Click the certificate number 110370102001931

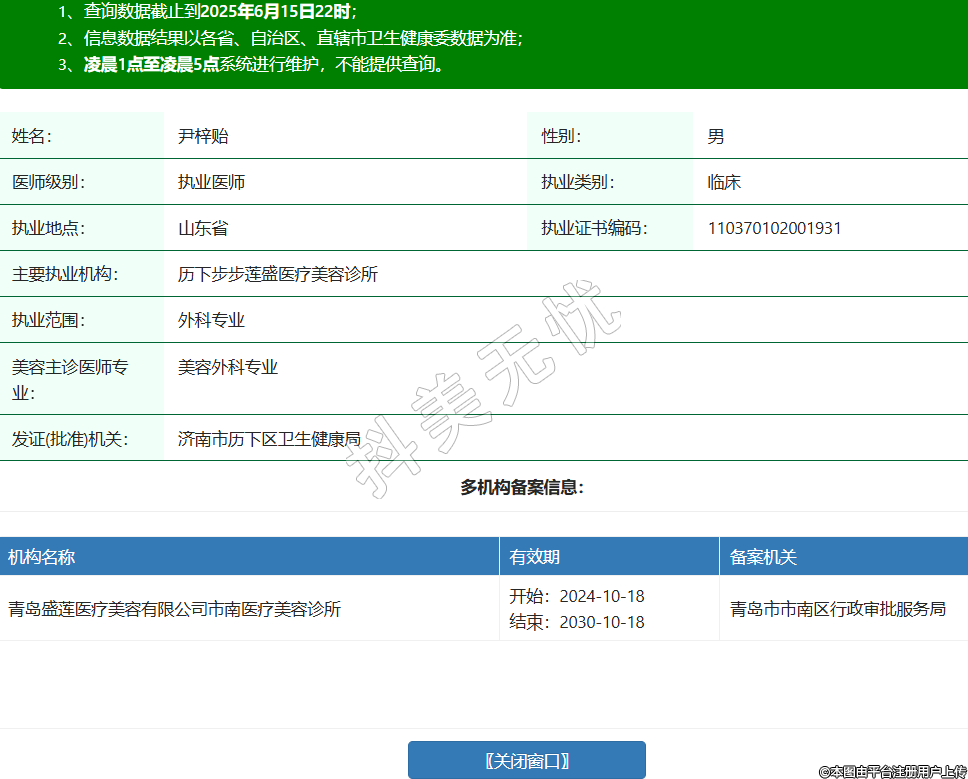774,228
